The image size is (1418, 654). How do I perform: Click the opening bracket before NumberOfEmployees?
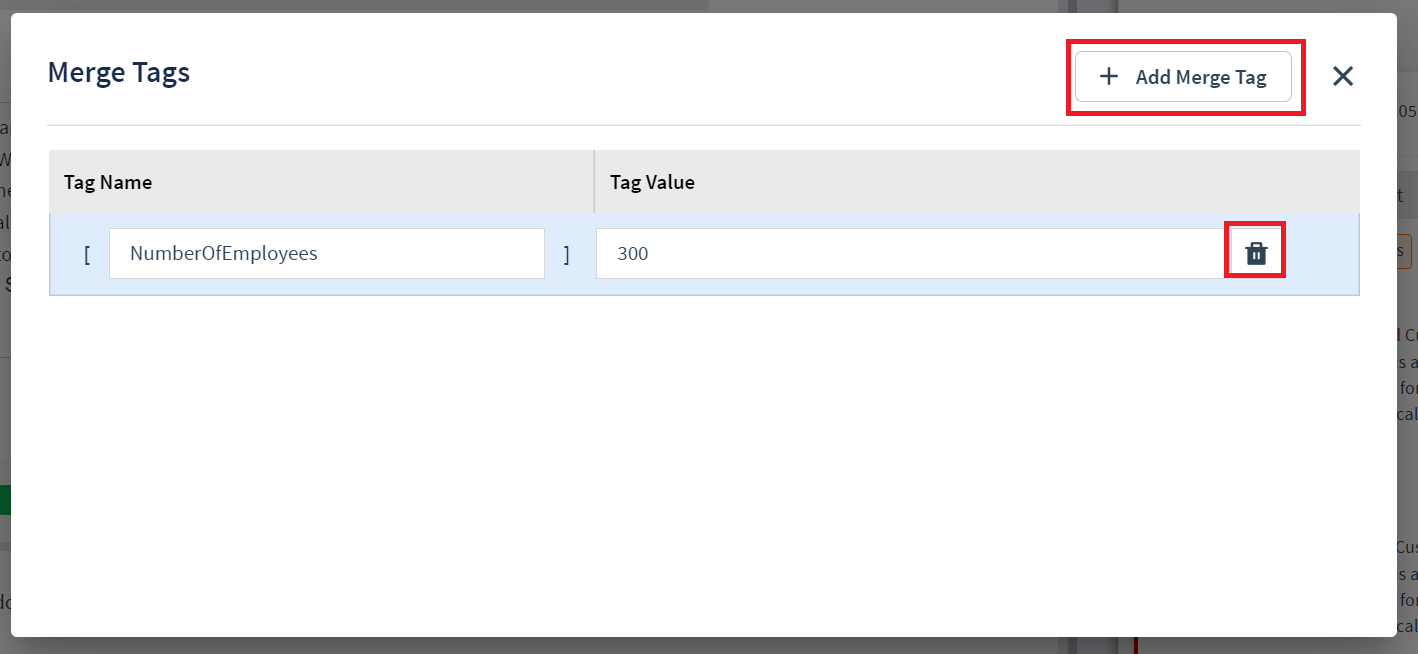87,254
